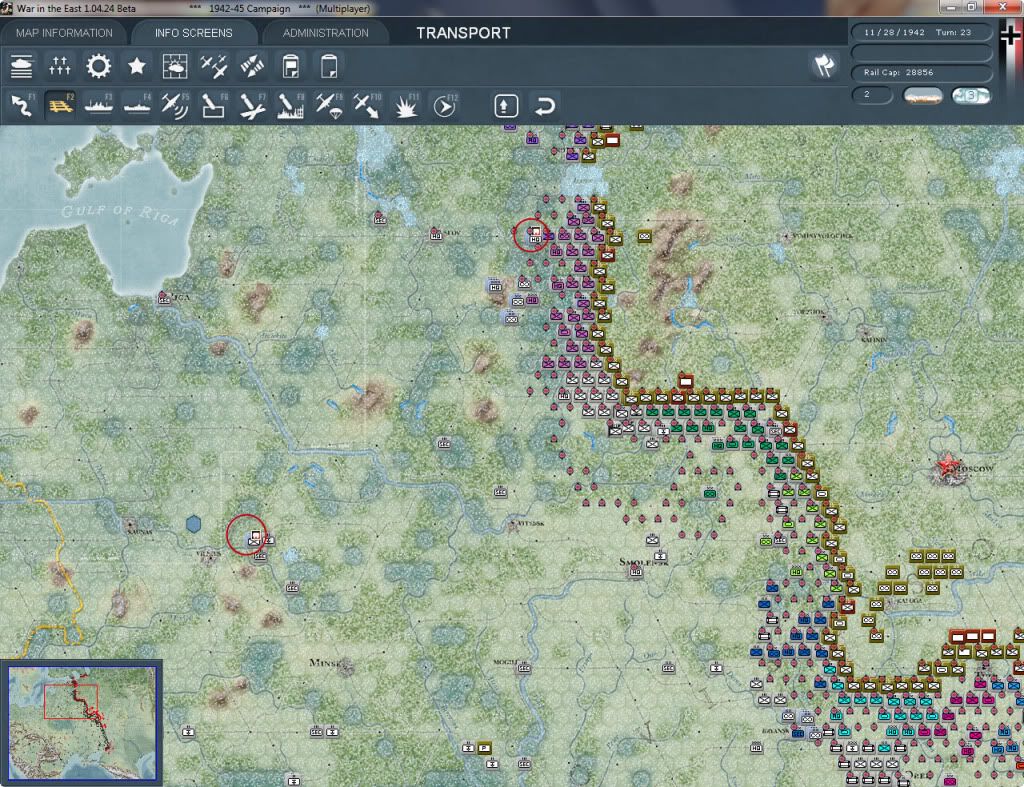Open the clipboard with flag report icon

click(x=291, y=67)
